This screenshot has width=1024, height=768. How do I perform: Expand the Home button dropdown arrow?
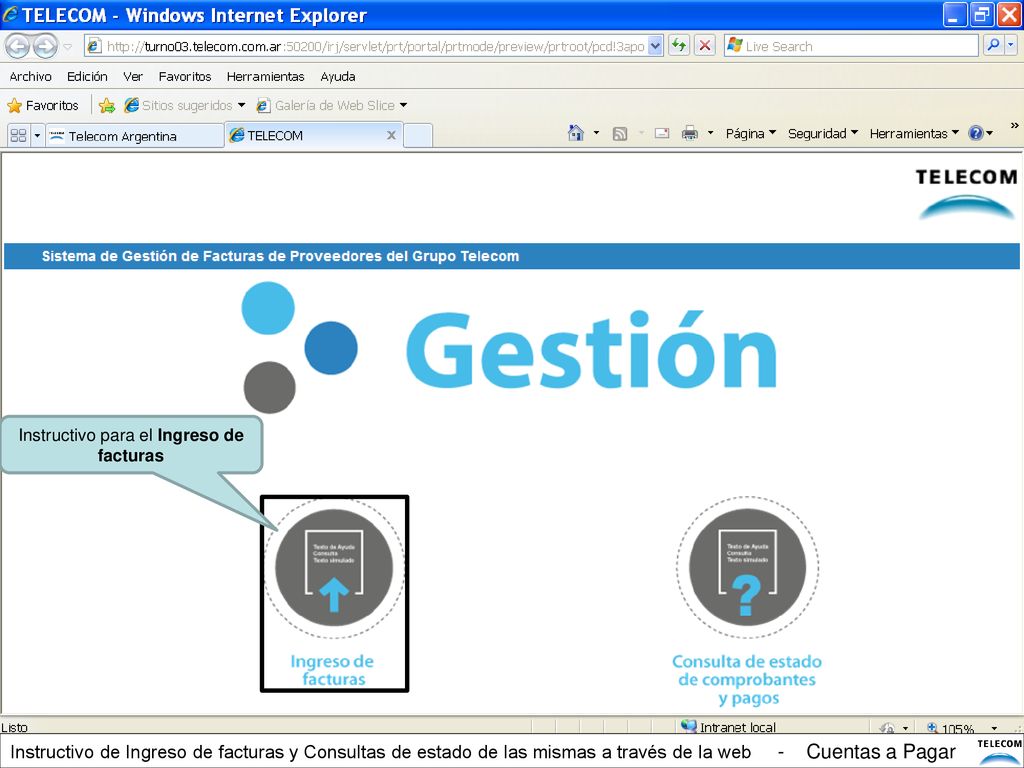click(x=596, y=133)
